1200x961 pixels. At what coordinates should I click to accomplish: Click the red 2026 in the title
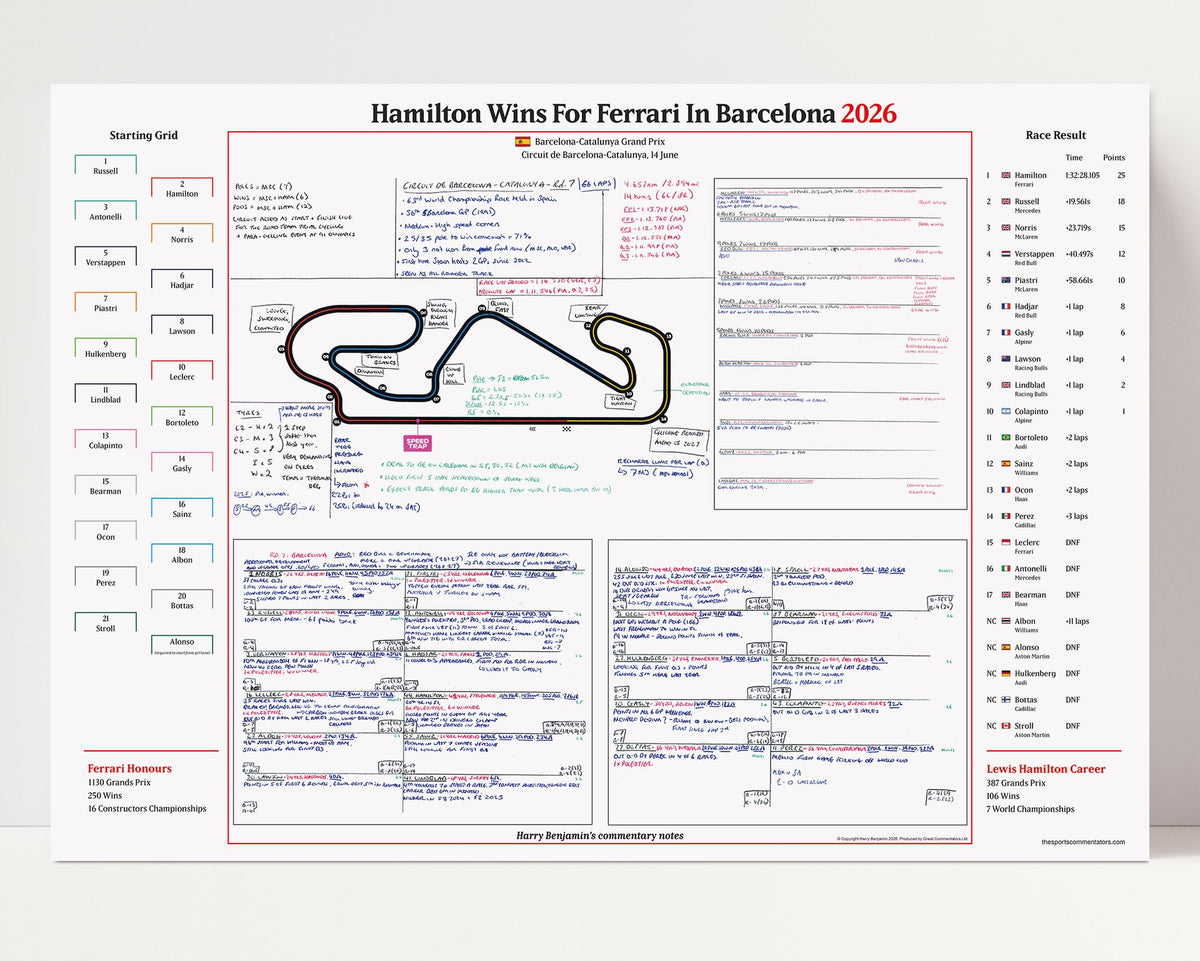point(868,112)
